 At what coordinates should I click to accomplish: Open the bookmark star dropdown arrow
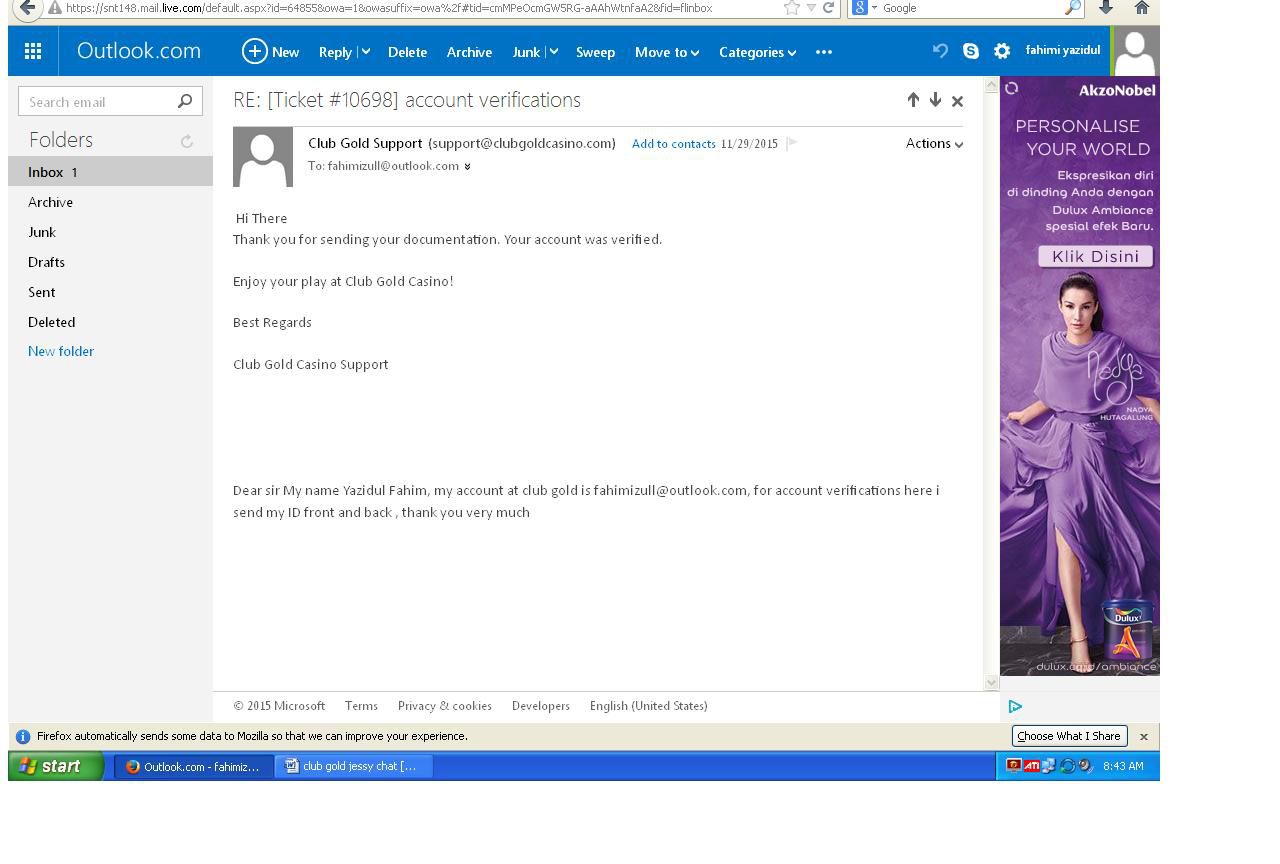(x=810, y=8)
